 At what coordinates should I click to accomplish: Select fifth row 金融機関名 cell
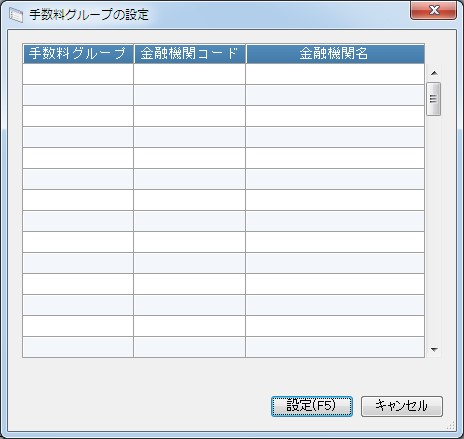(x=335, y=158)
